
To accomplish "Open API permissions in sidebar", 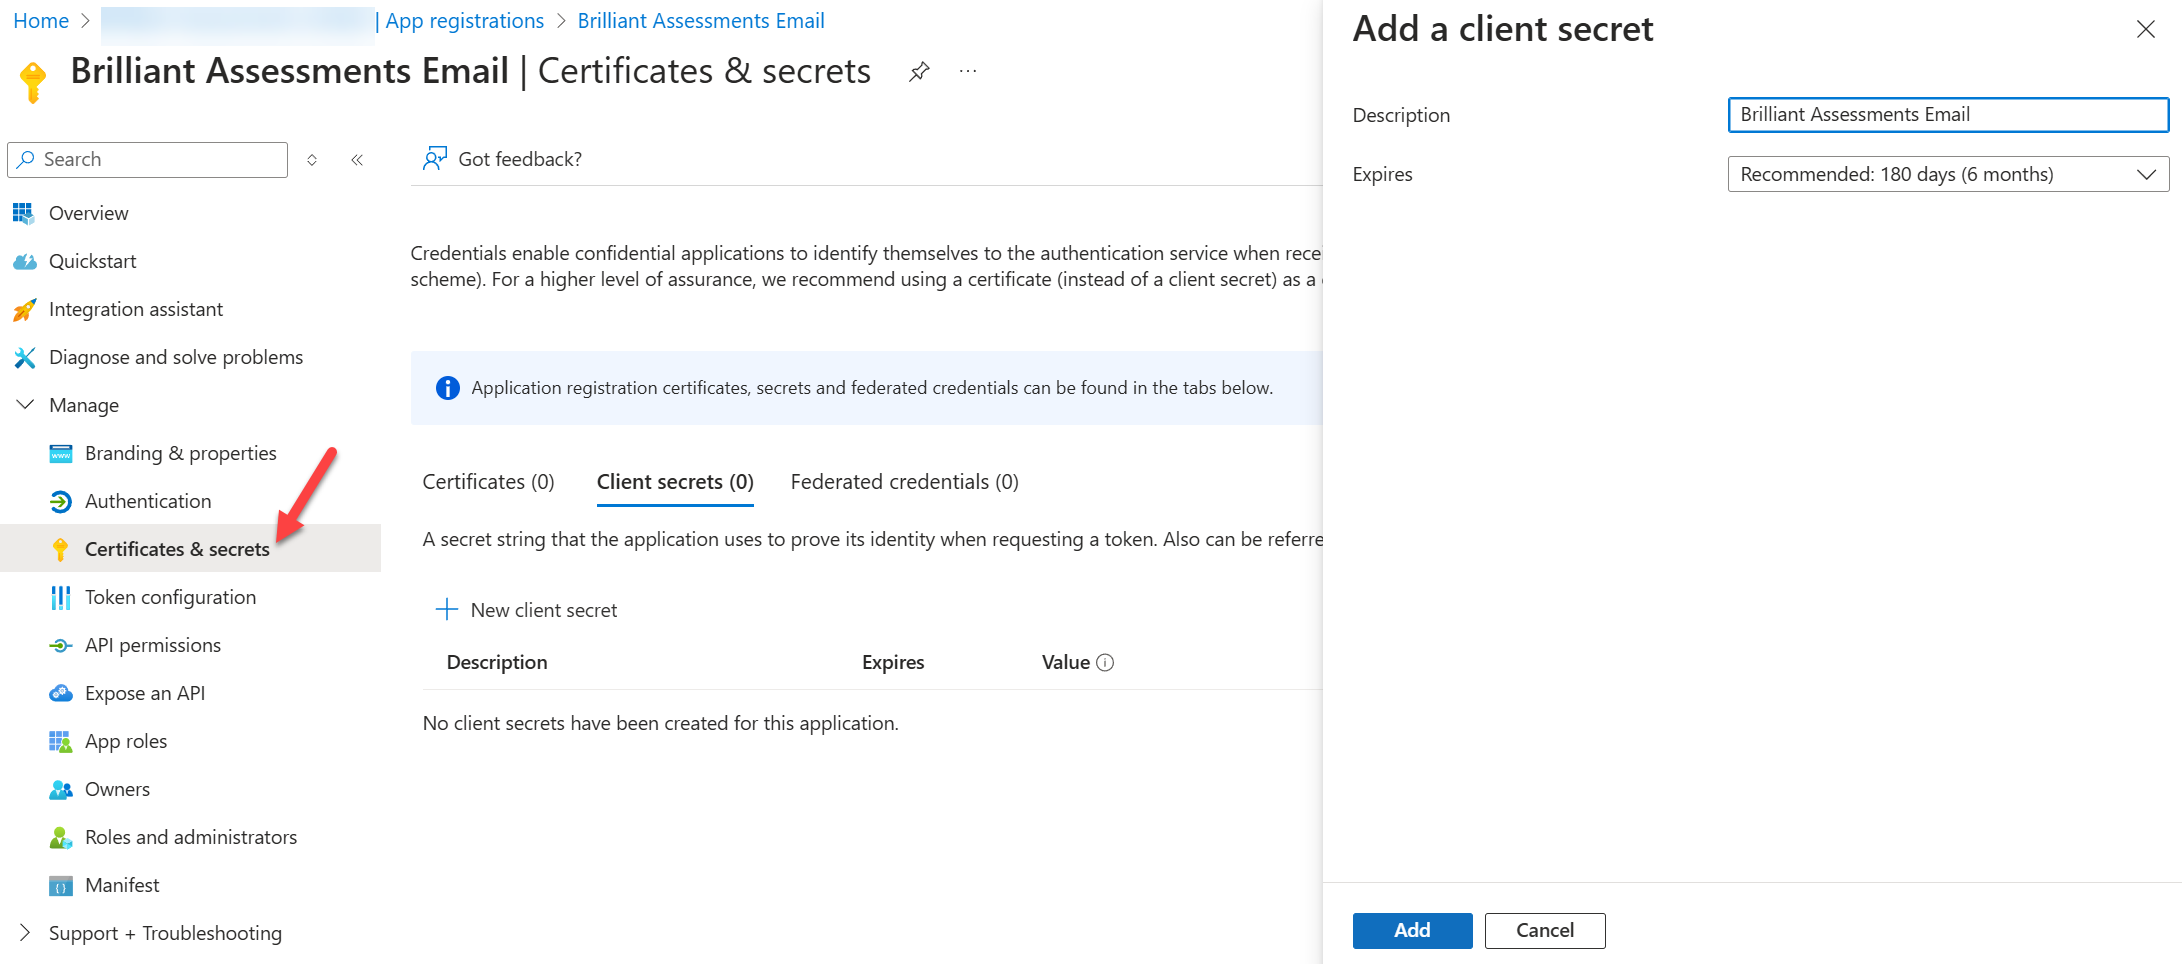I will click(x=152, y=645).
